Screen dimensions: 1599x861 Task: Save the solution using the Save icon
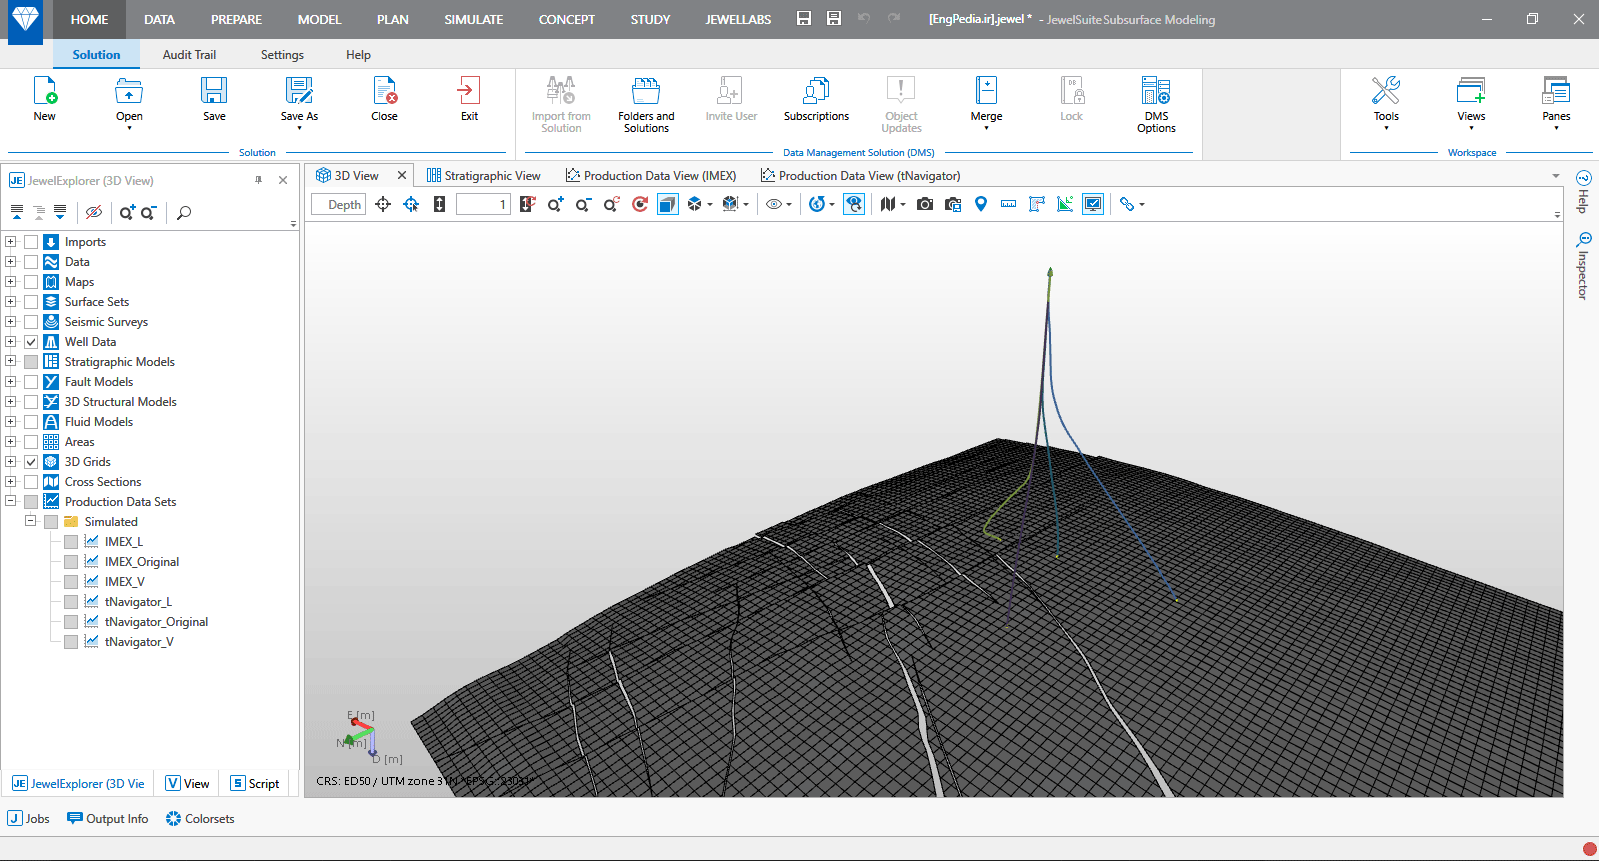214,91
